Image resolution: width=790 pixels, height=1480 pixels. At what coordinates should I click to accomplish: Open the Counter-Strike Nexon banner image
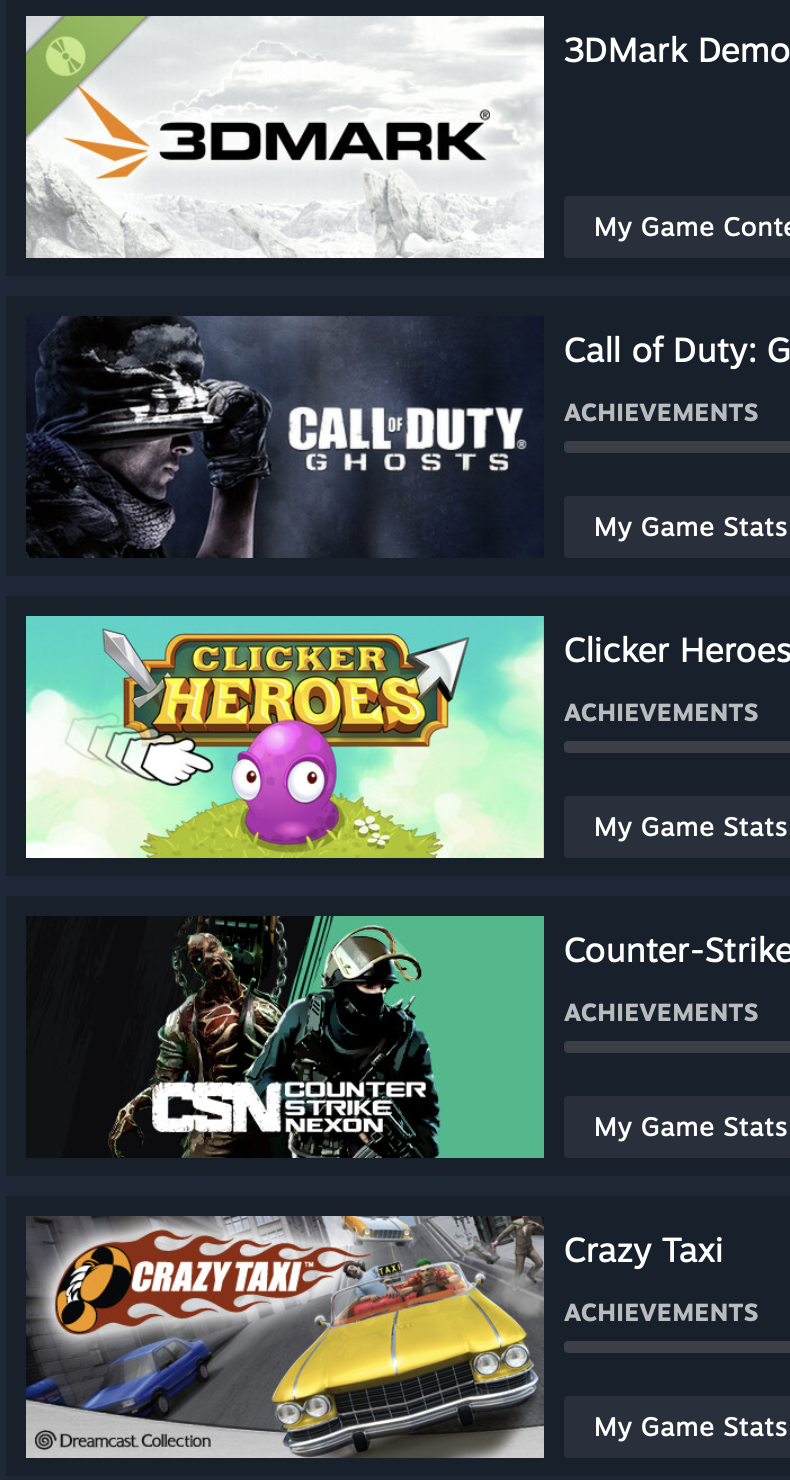coord(285,1037)
